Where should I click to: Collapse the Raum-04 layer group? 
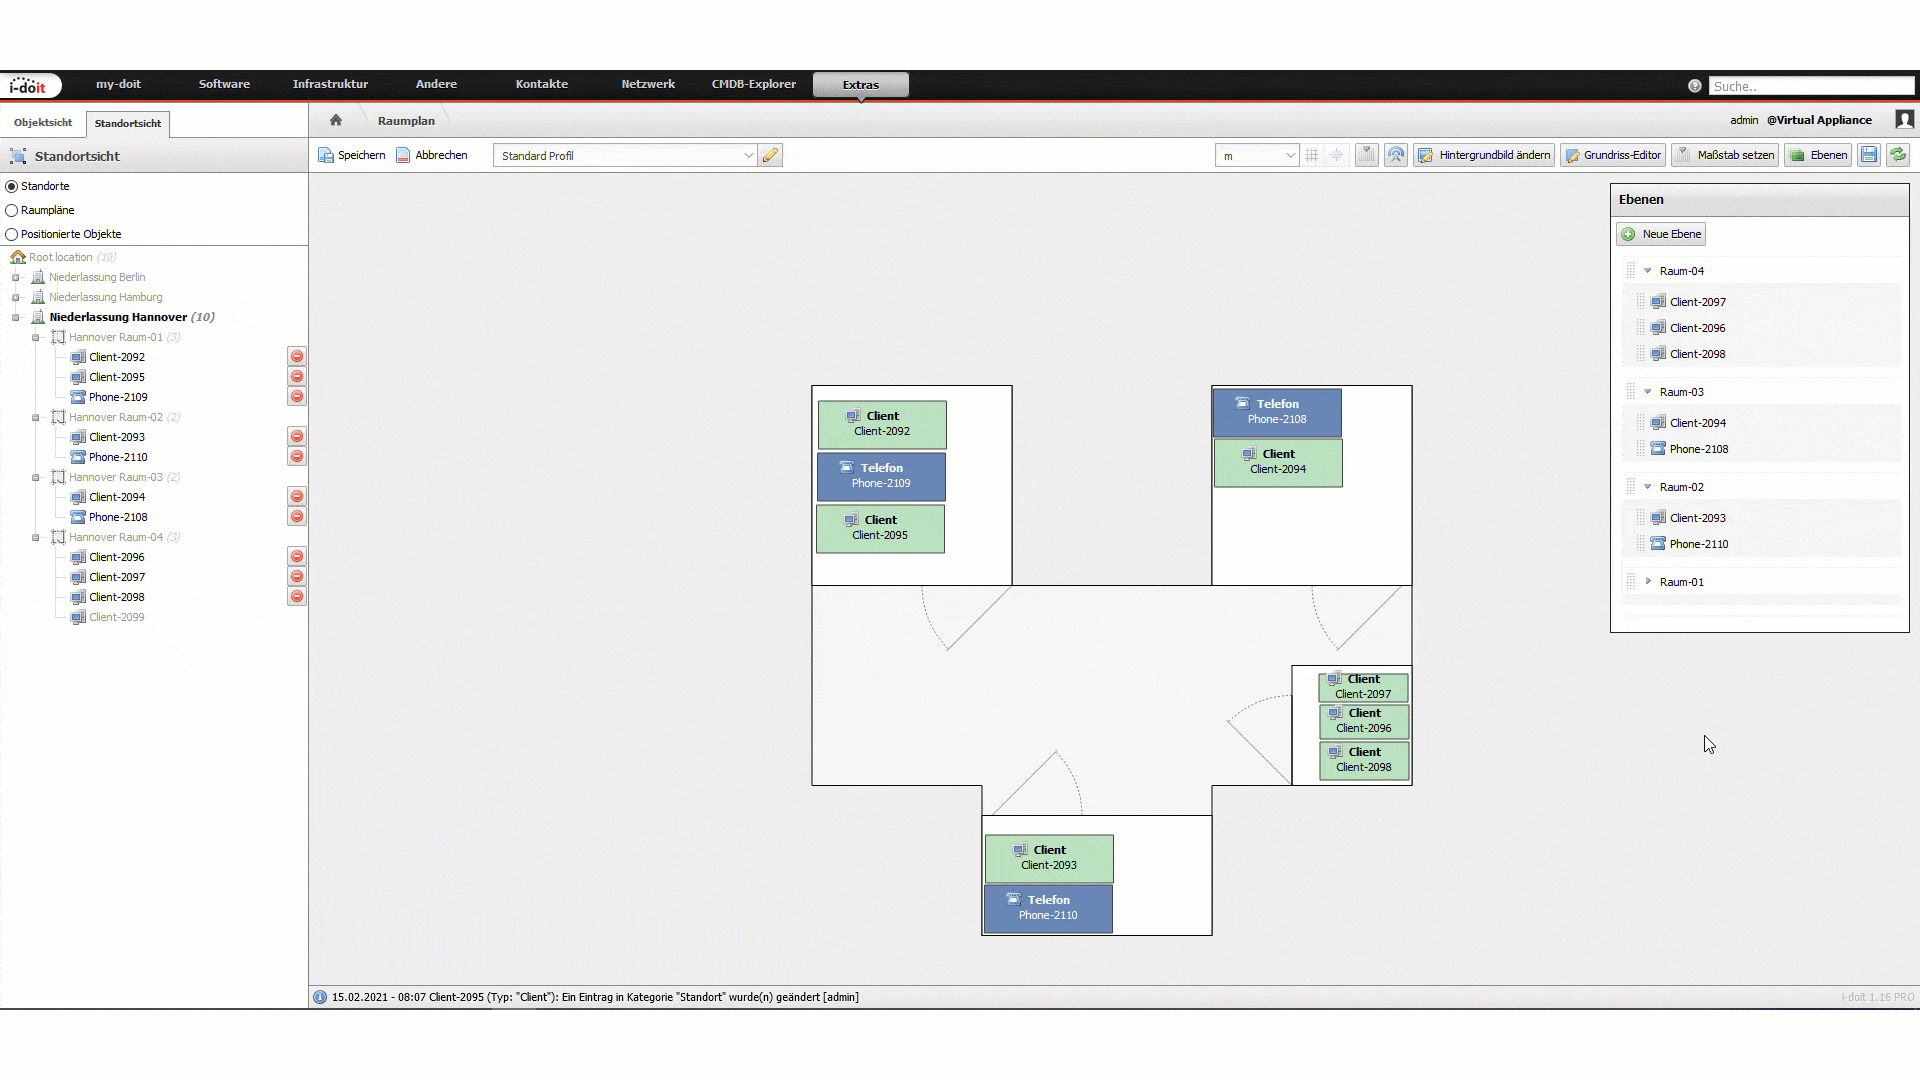[x=1648, y=271]
